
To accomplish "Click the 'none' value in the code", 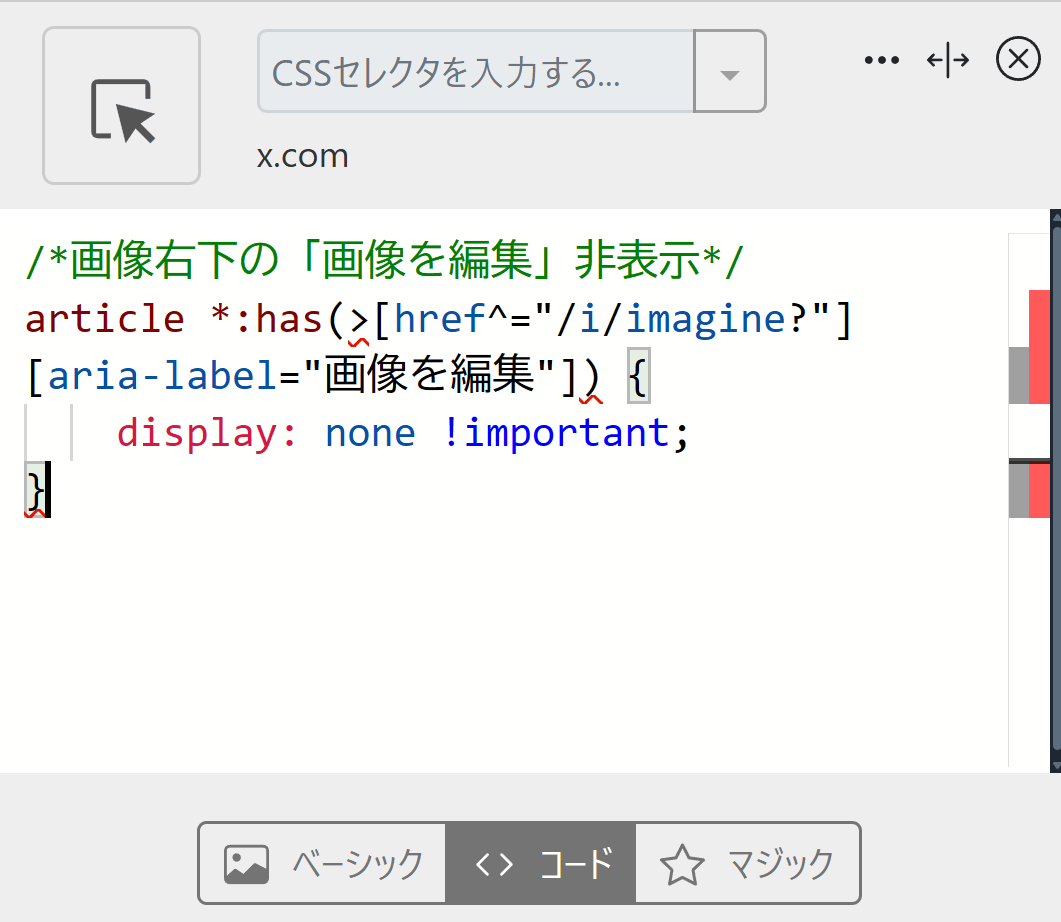I will (x=369, y=433).
